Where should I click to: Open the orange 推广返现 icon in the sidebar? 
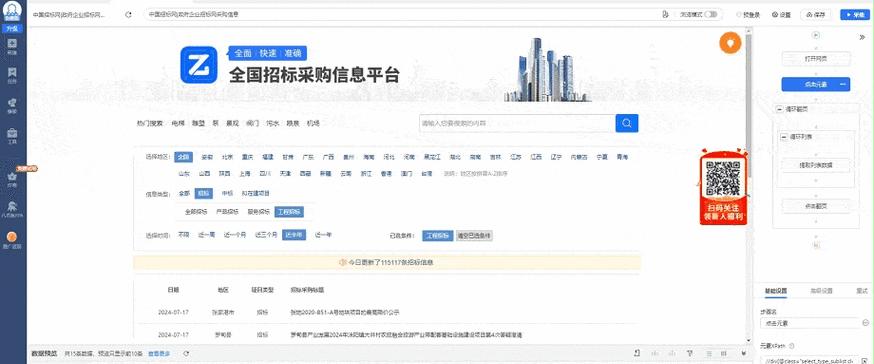(x=12, y=236)
